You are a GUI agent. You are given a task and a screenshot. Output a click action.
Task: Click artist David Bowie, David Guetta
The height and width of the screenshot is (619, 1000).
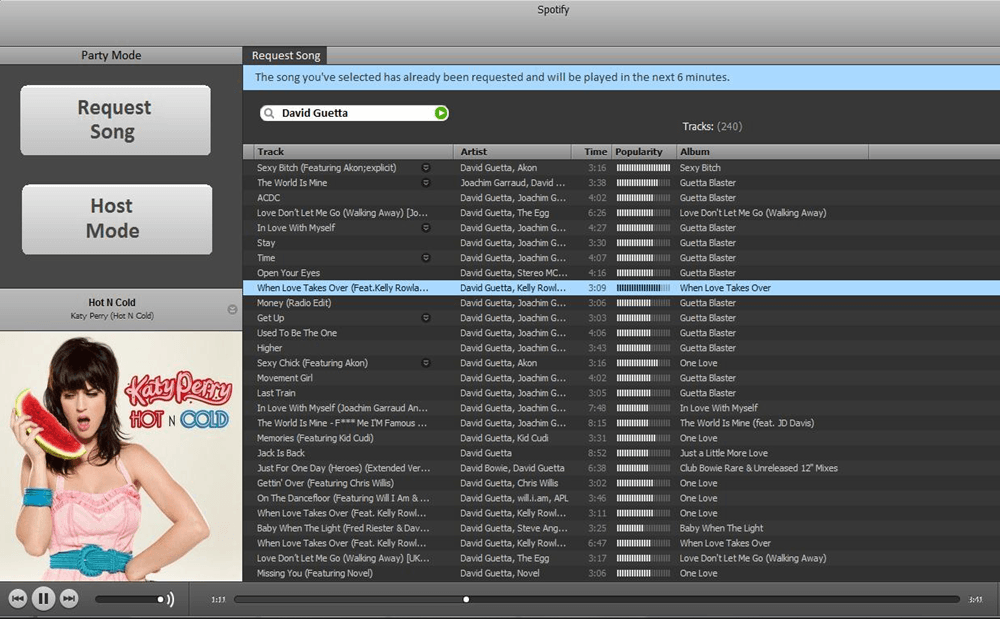(512, 468)
